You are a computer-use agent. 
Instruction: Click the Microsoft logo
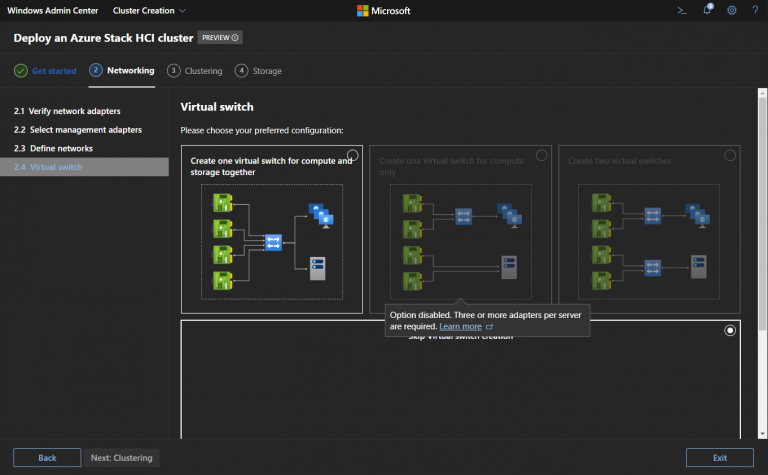click(384, 10)
